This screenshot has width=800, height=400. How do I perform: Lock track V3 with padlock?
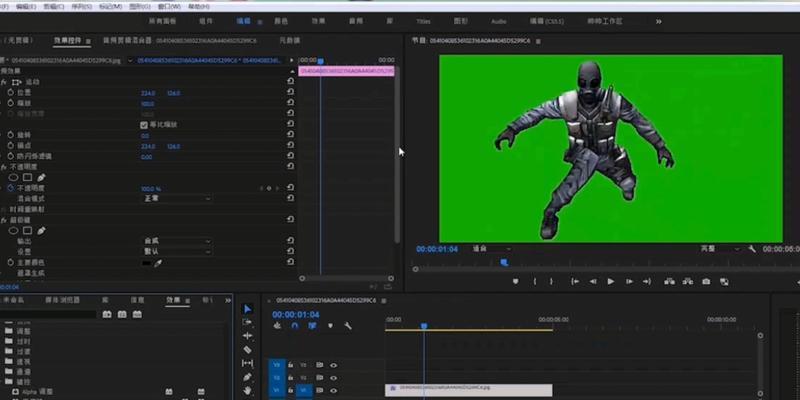290,365
